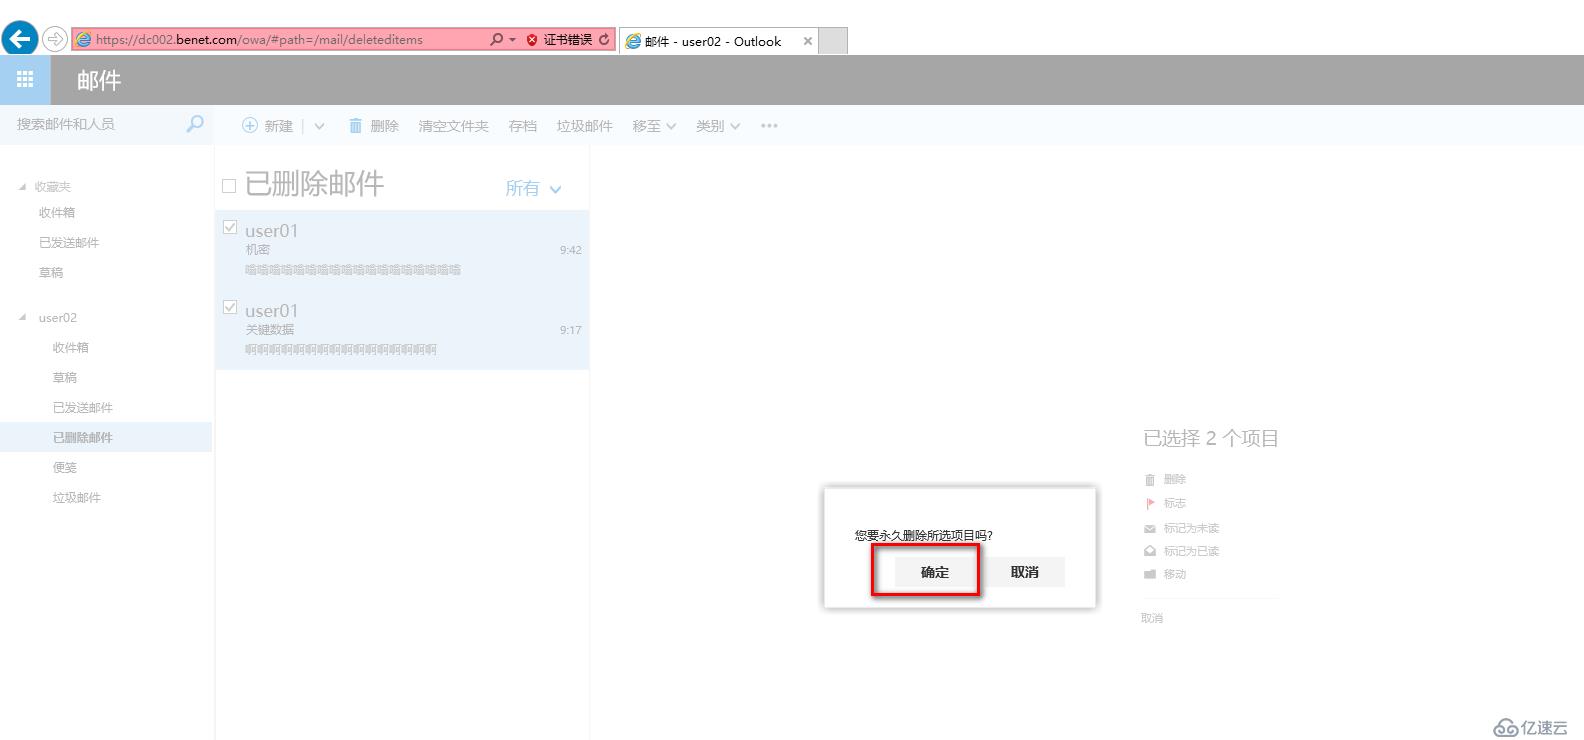This screenshot has height=740, width=1584.
Task: Click the 新建 new mail button
Action: coord(268,126)
